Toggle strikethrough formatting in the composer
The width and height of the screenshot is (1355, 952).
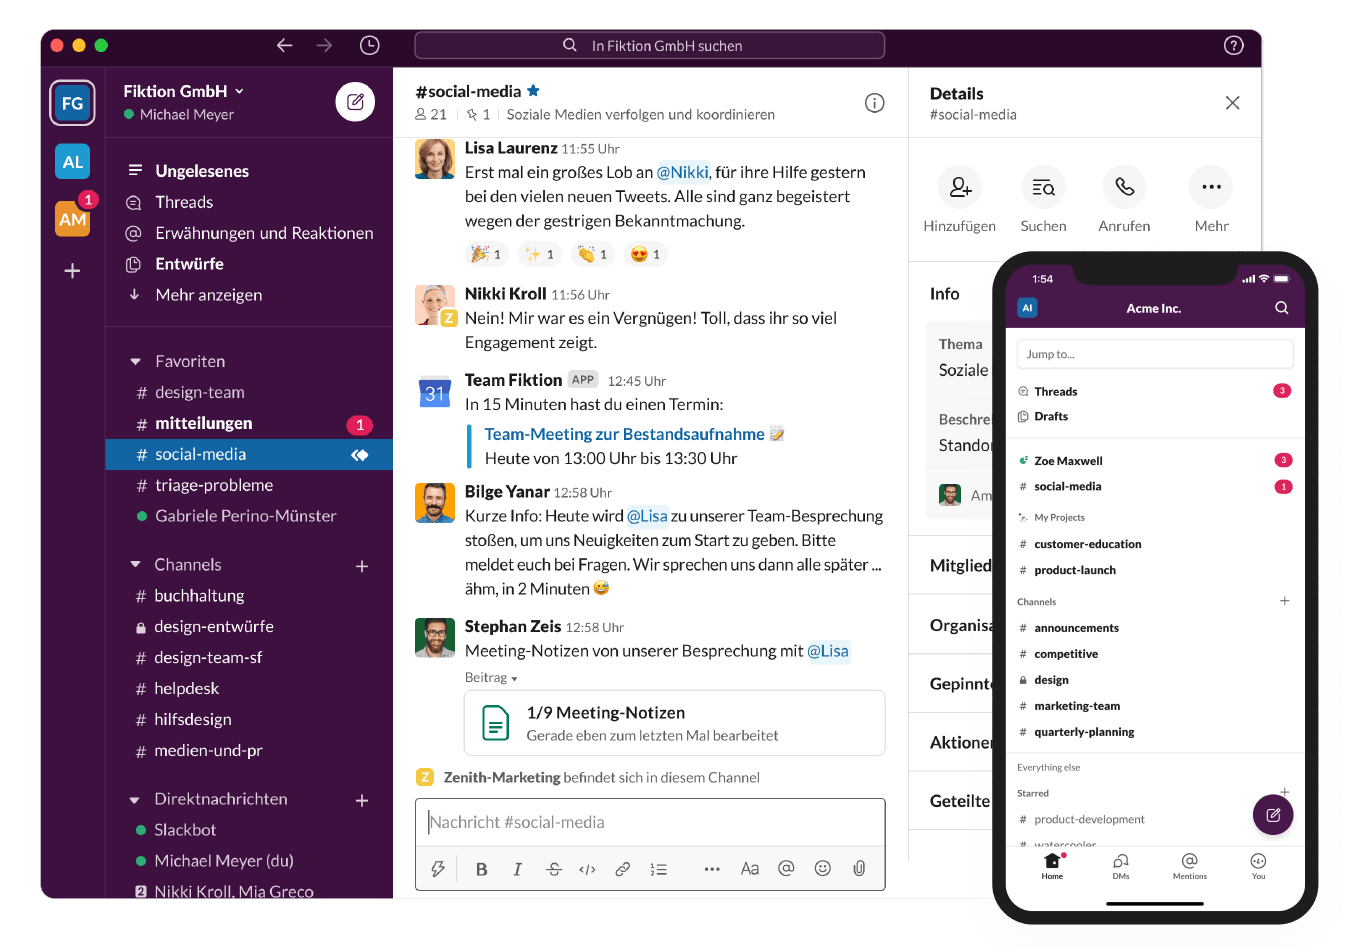553,868
